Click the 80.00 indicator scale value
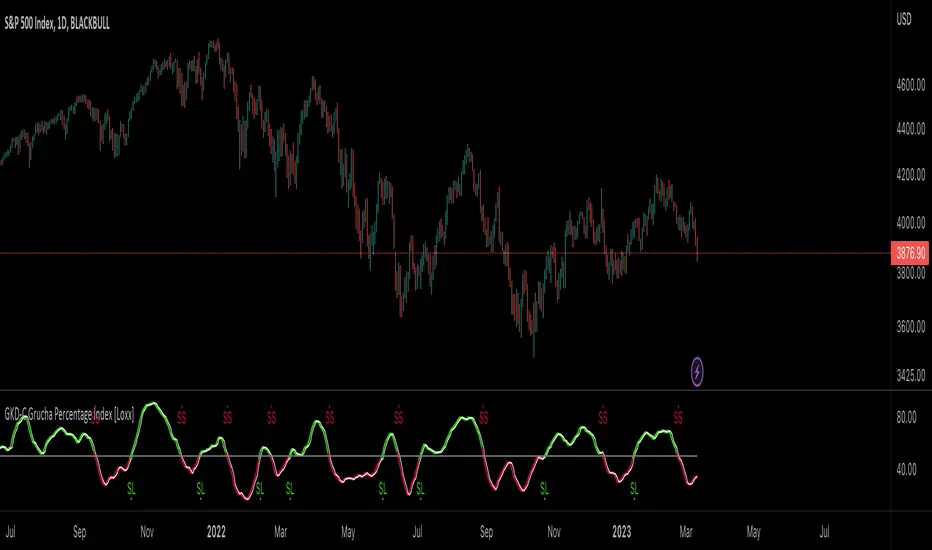Screen dimensions: 932x550 click(x=906, y=417)
